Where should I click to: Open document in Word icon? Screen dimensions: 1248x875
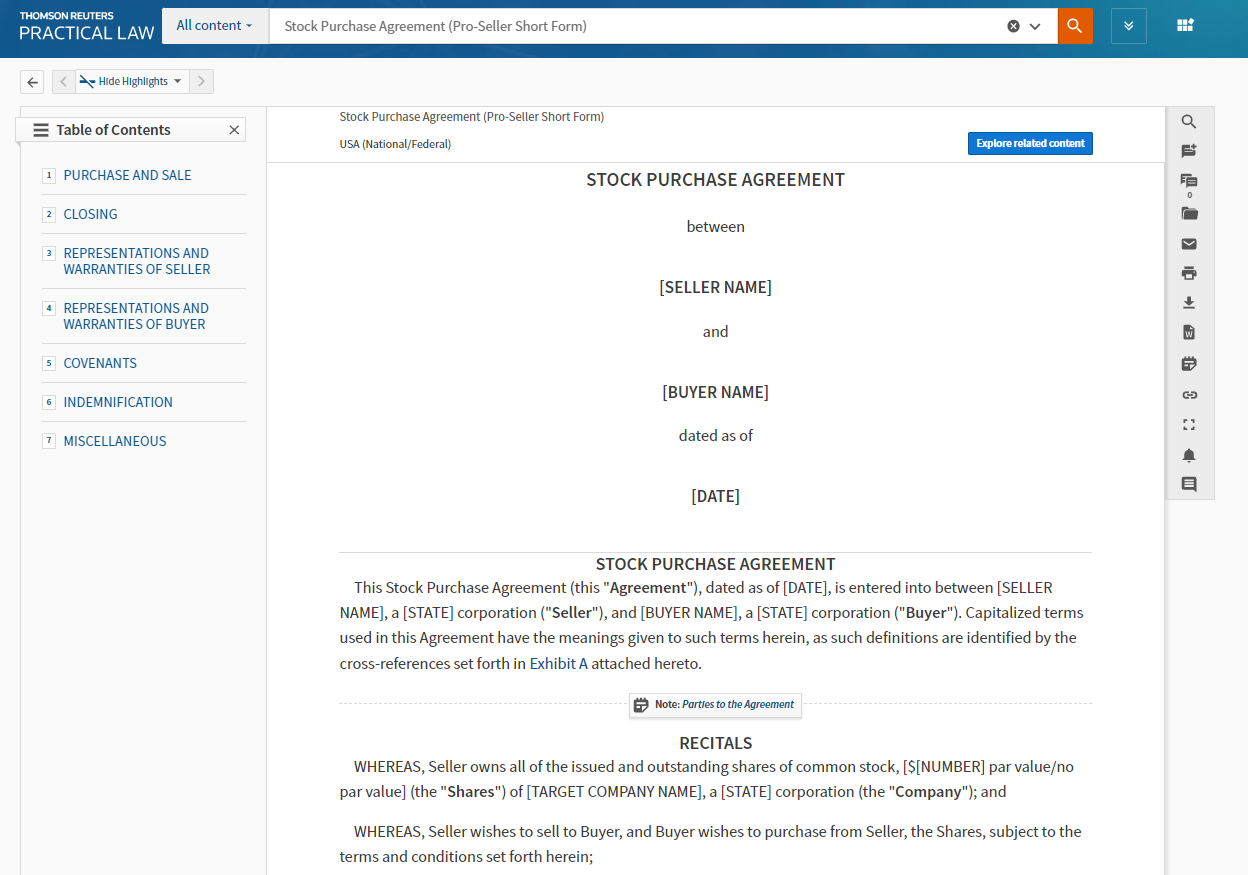coord(1189,333)
